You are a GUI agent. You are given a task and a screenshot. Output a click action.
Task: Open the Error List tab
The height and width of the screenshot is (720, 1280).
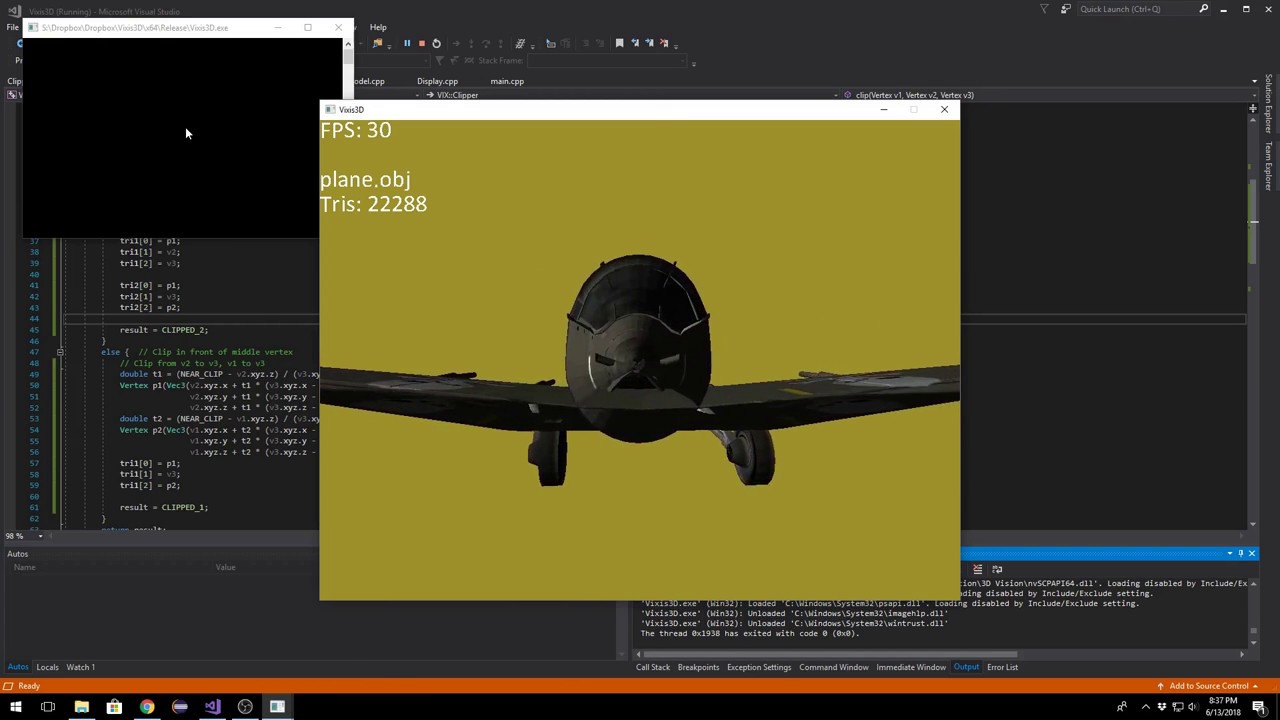tap(1002, 667)
